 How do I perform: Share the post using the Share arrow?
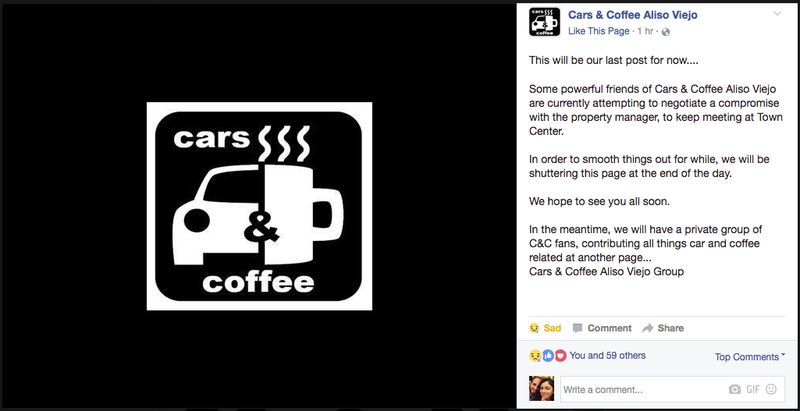coord(663,328)
